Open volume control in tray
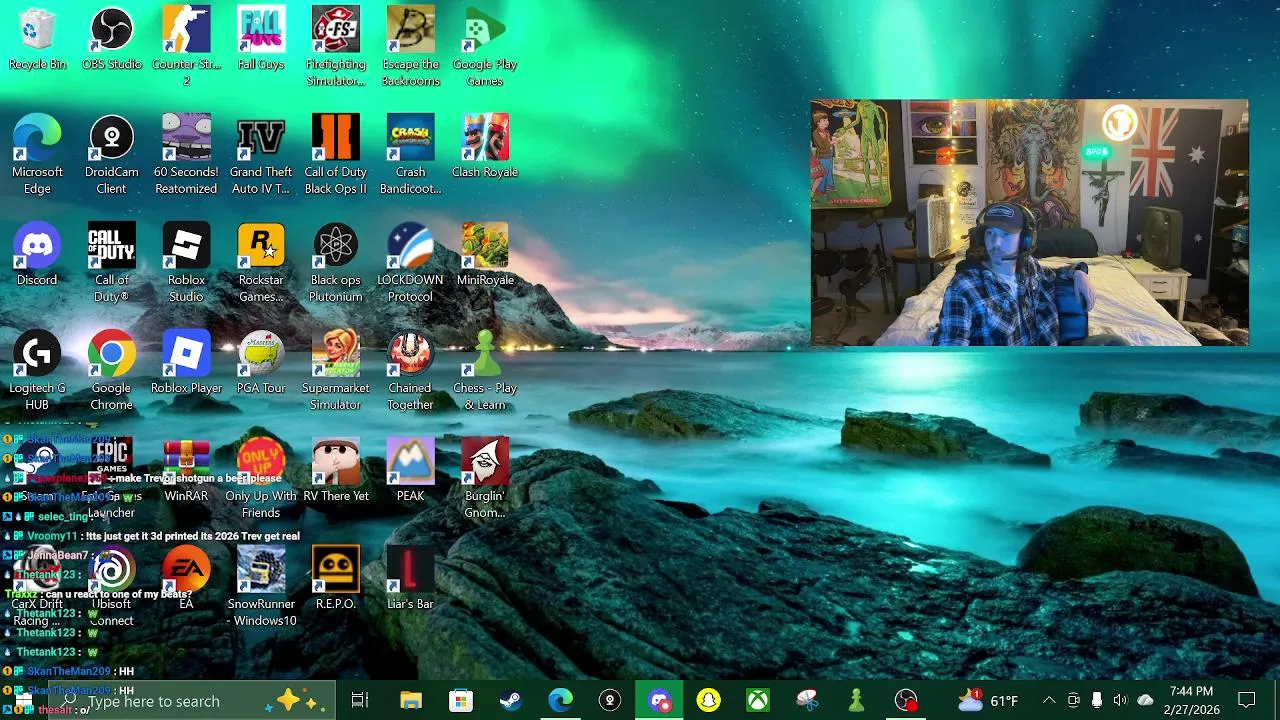 click(x=1120, y=701)
